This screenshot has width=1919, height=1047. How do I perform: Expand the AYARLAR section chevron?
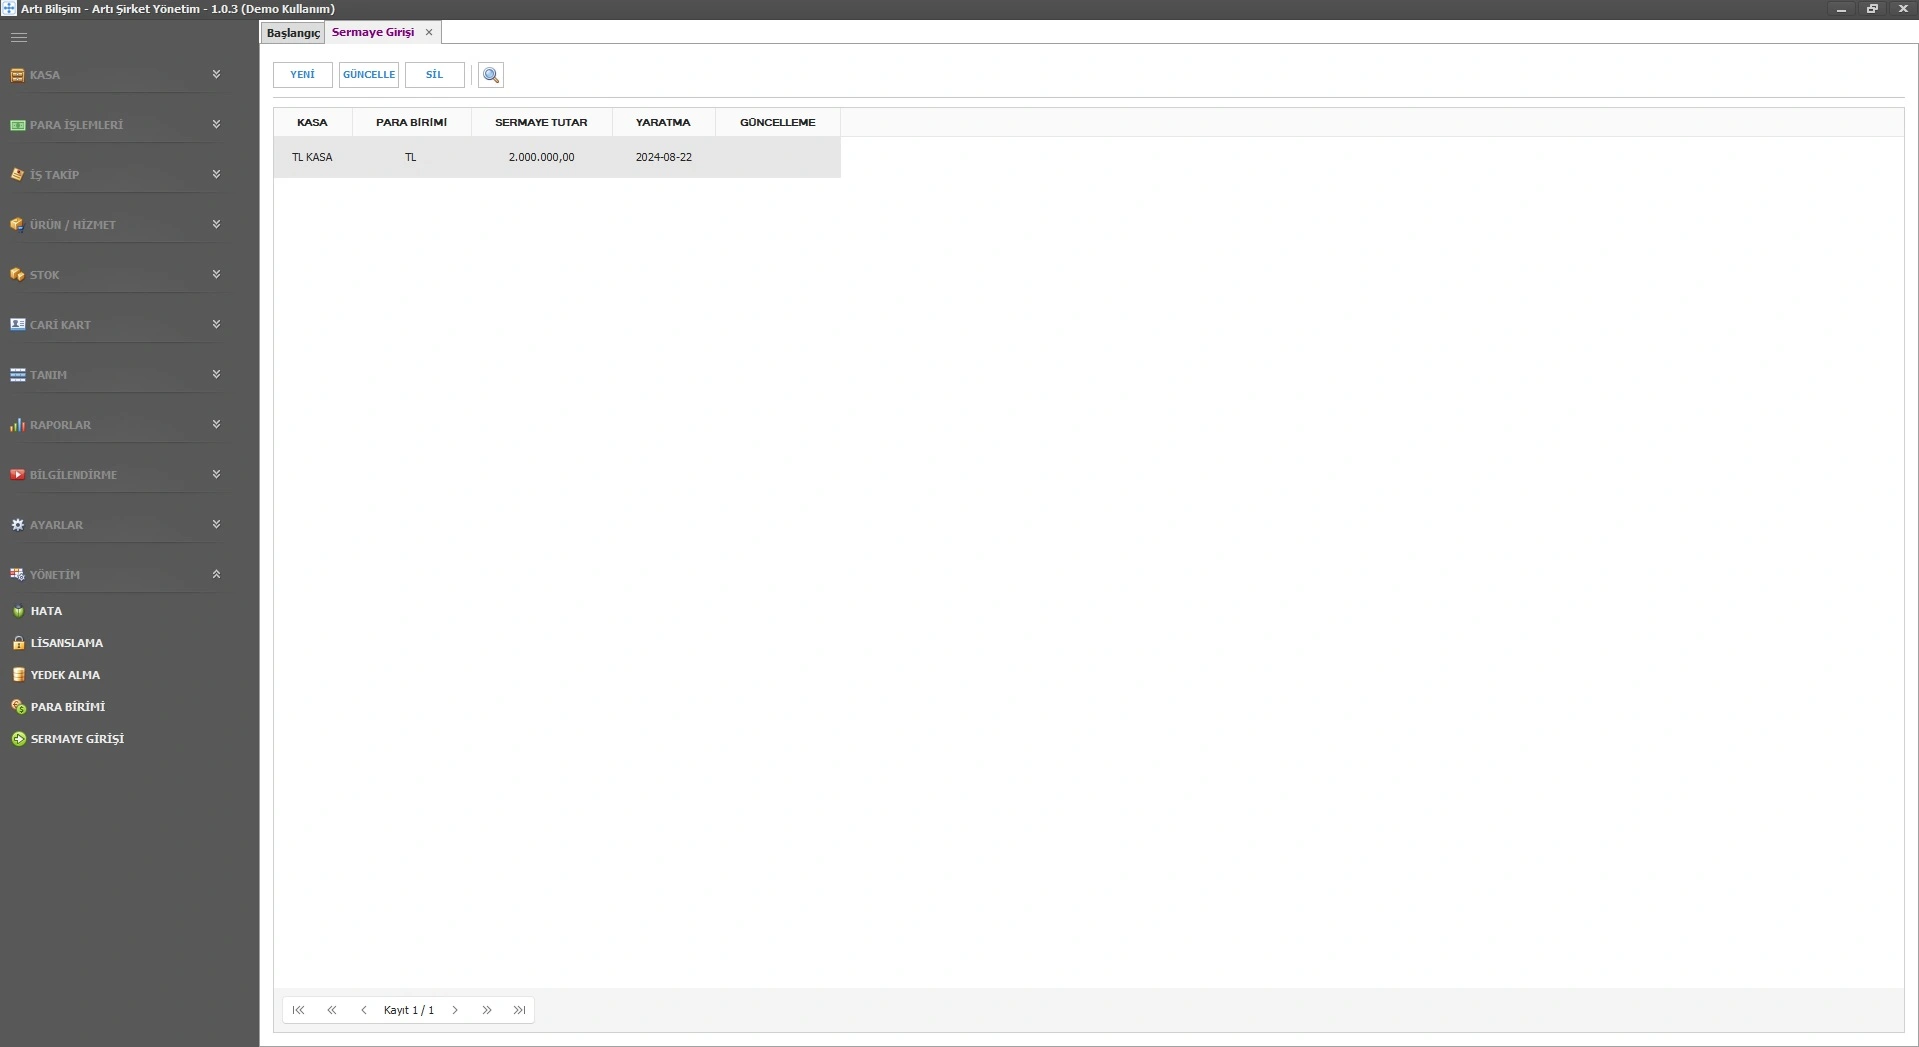click(x=216, y=524)
